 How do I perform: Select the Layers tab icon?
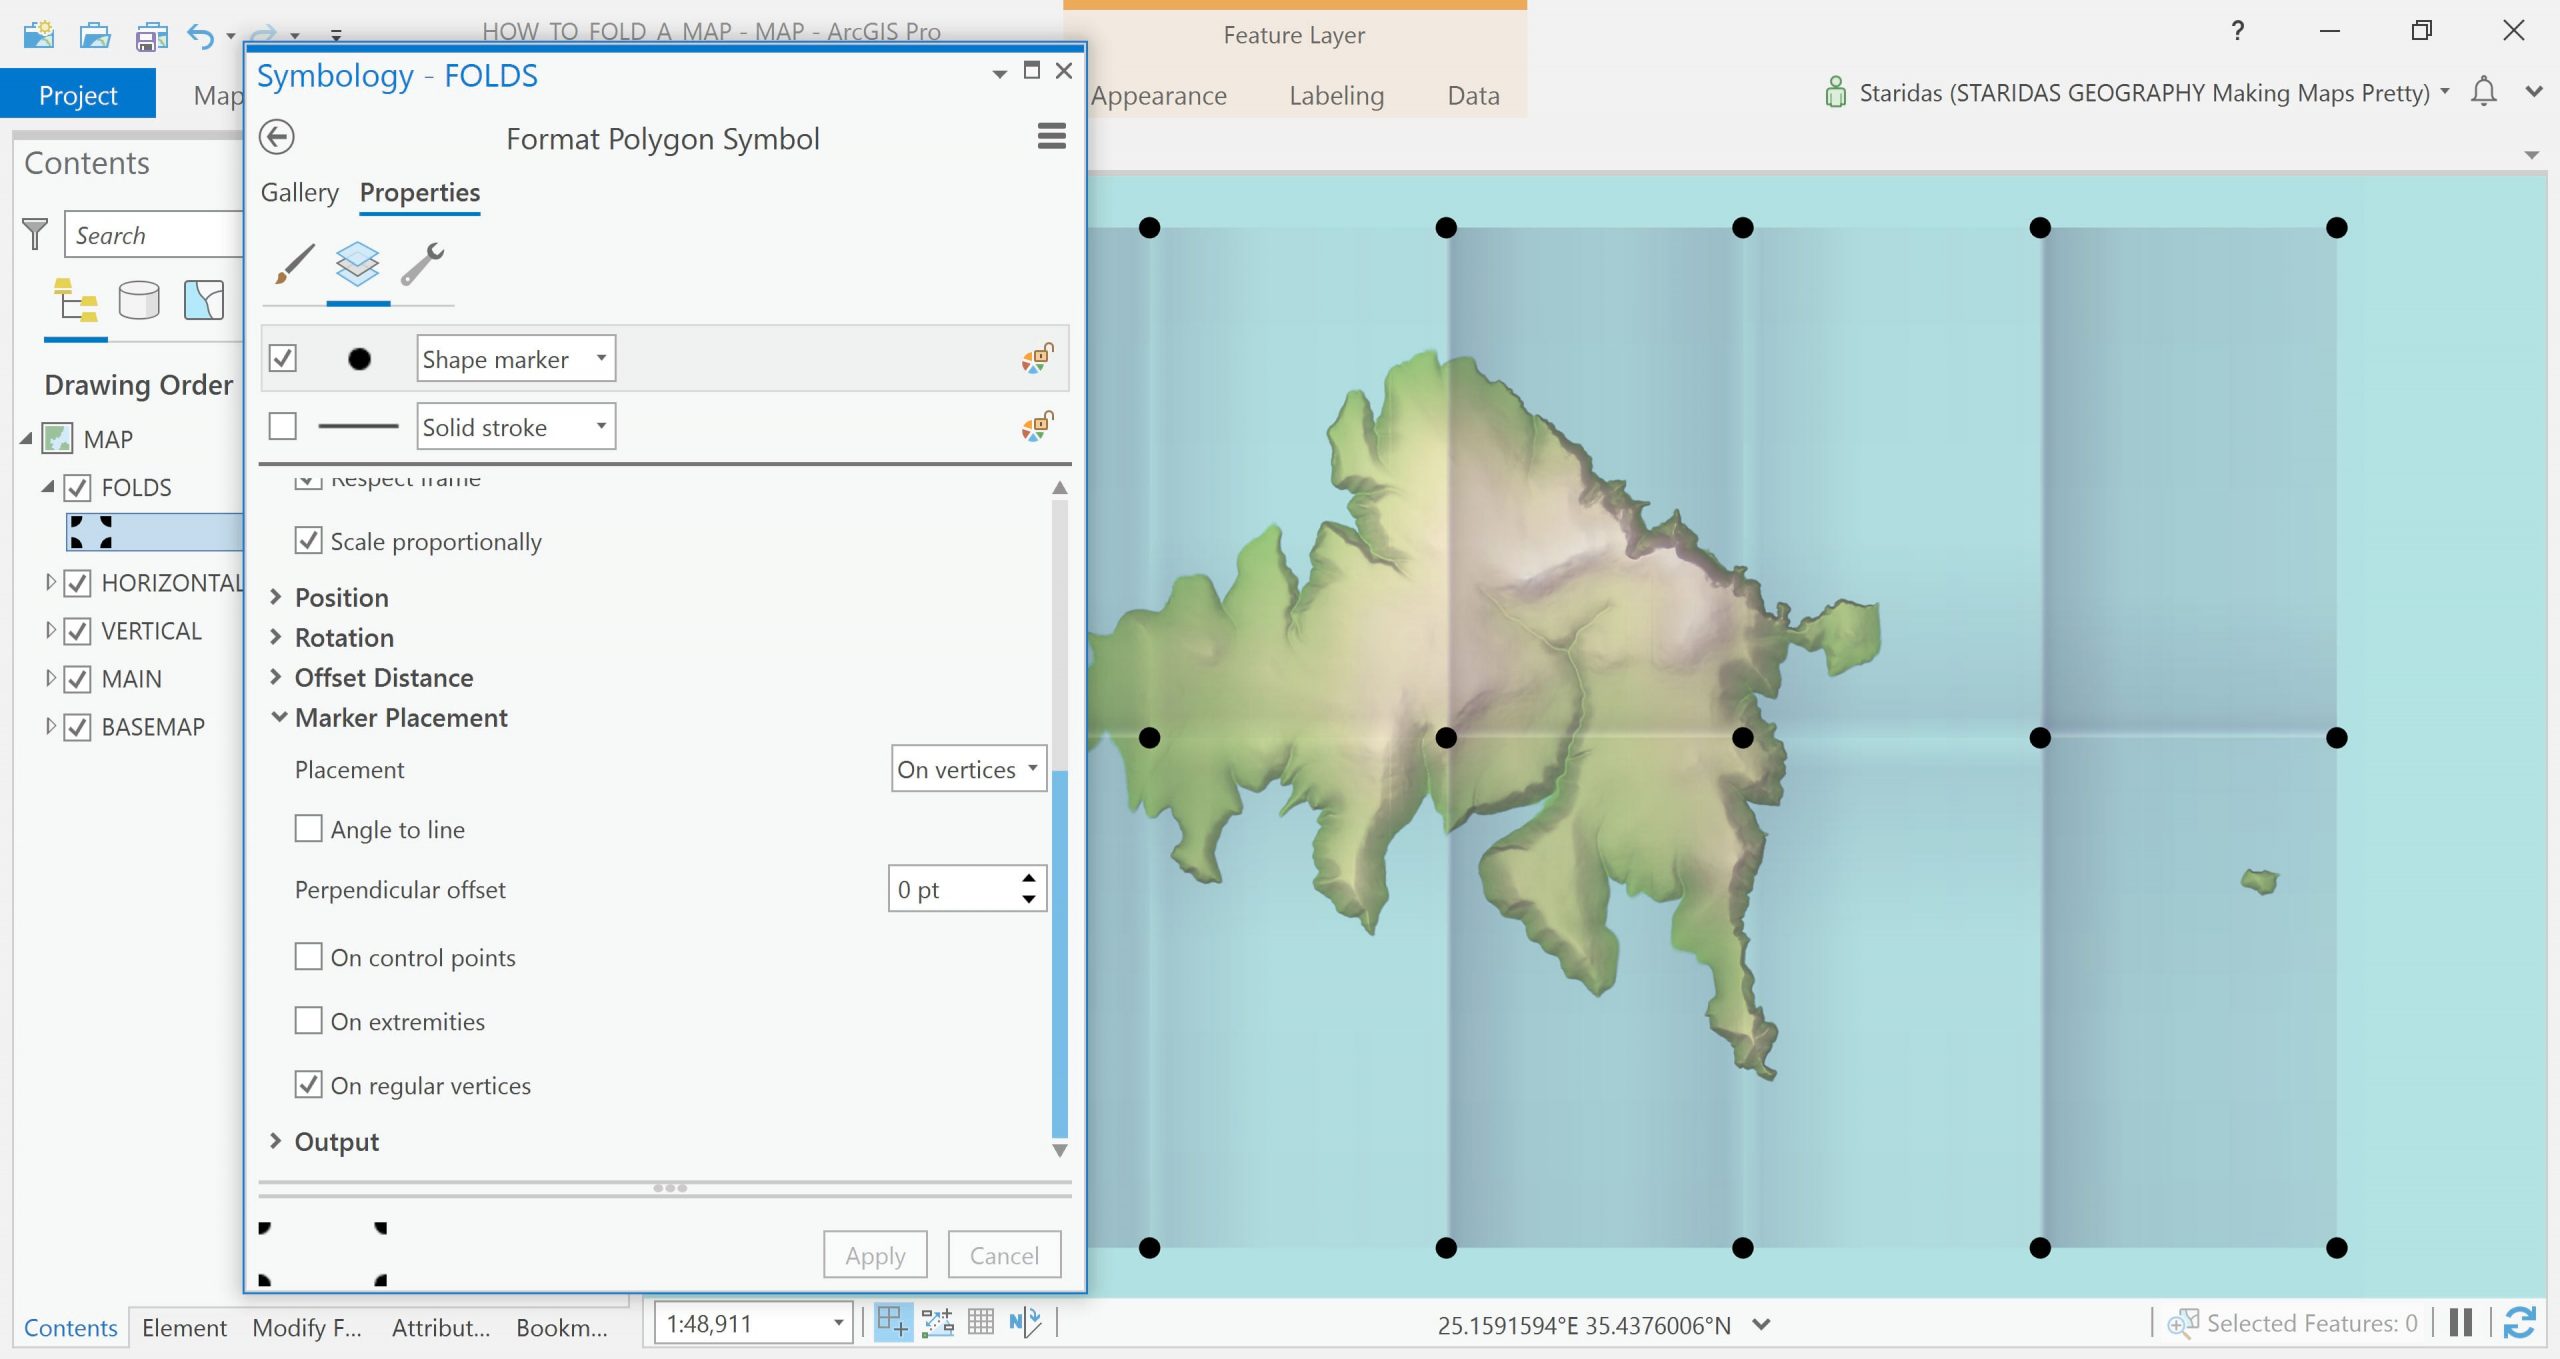pyautogui.click(x=358, y=265)
